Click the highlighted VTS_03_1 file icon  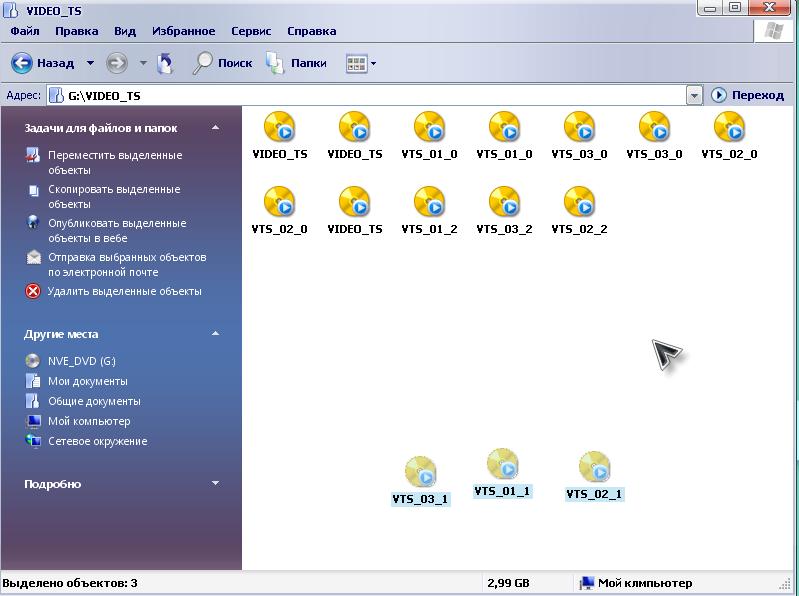(x=421, y=473)
